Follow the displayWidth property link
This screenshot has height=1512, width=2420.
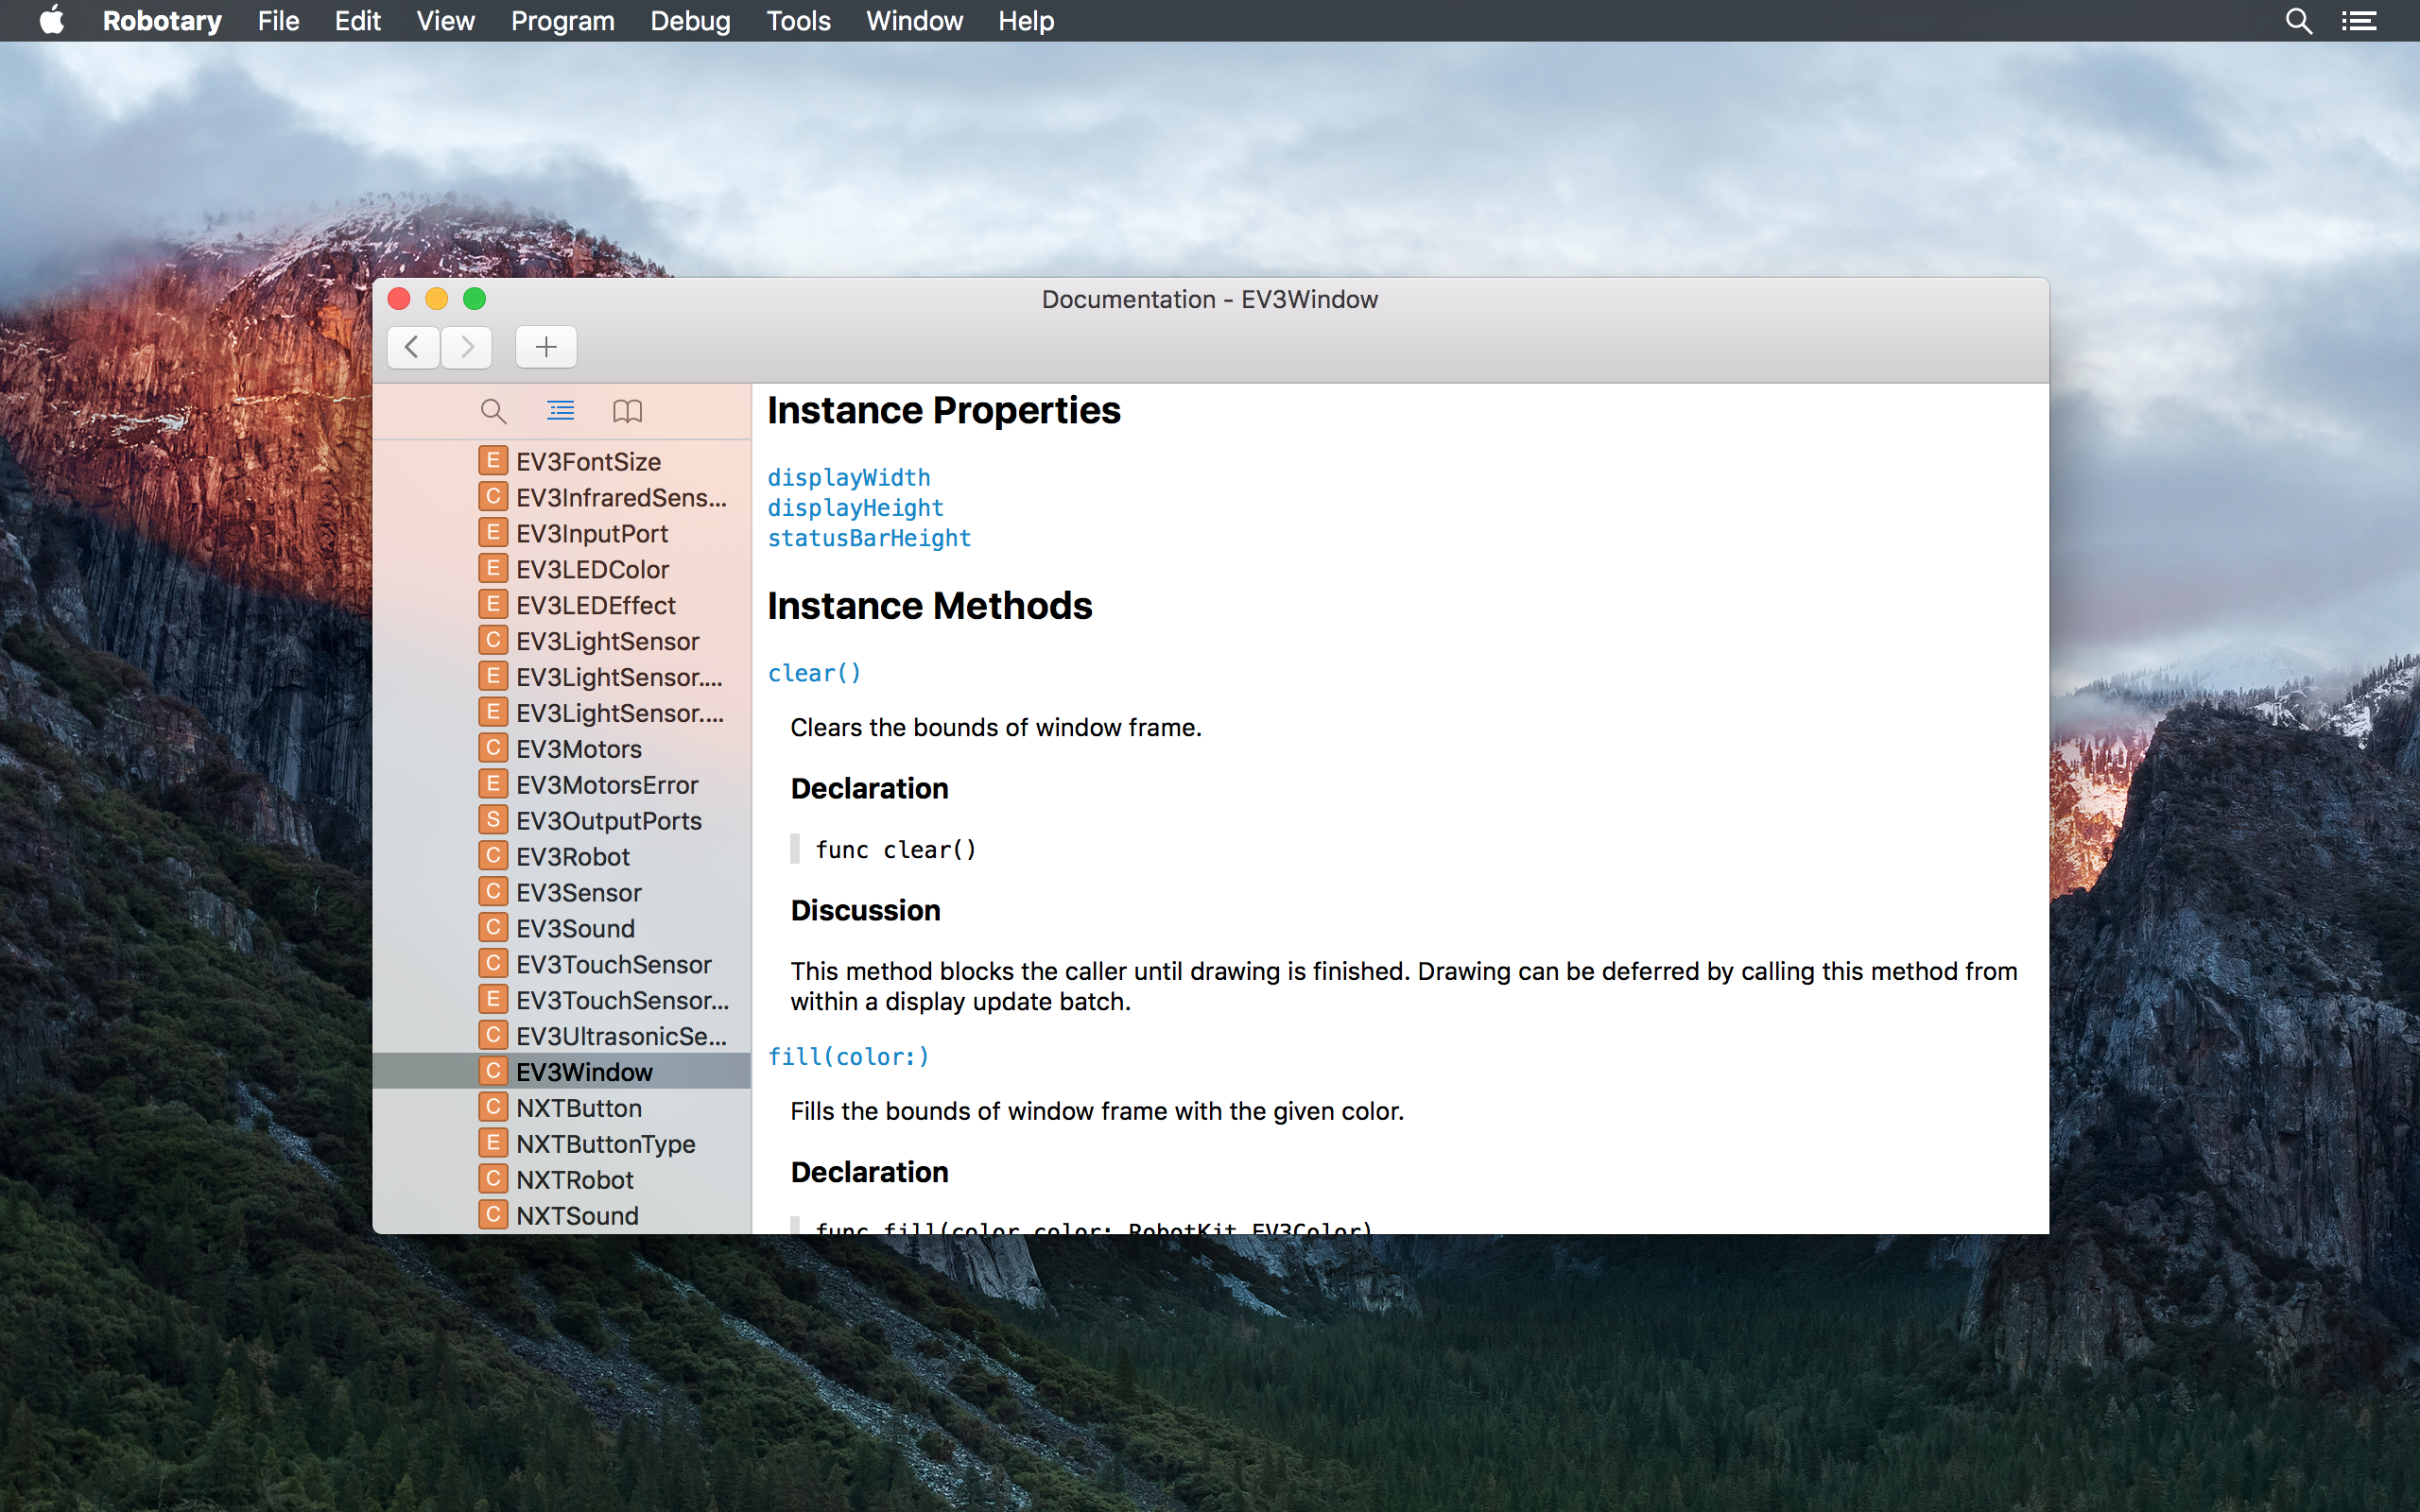[848, 478]
